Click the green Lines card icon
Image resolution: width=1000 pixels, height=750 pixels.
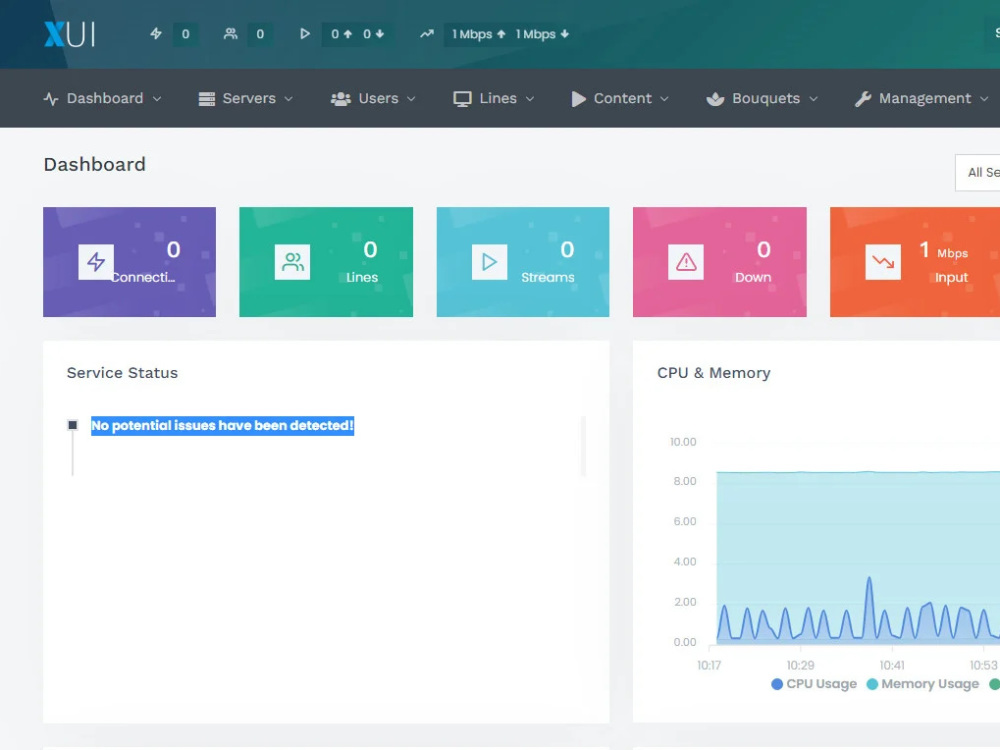pos(291,261)
